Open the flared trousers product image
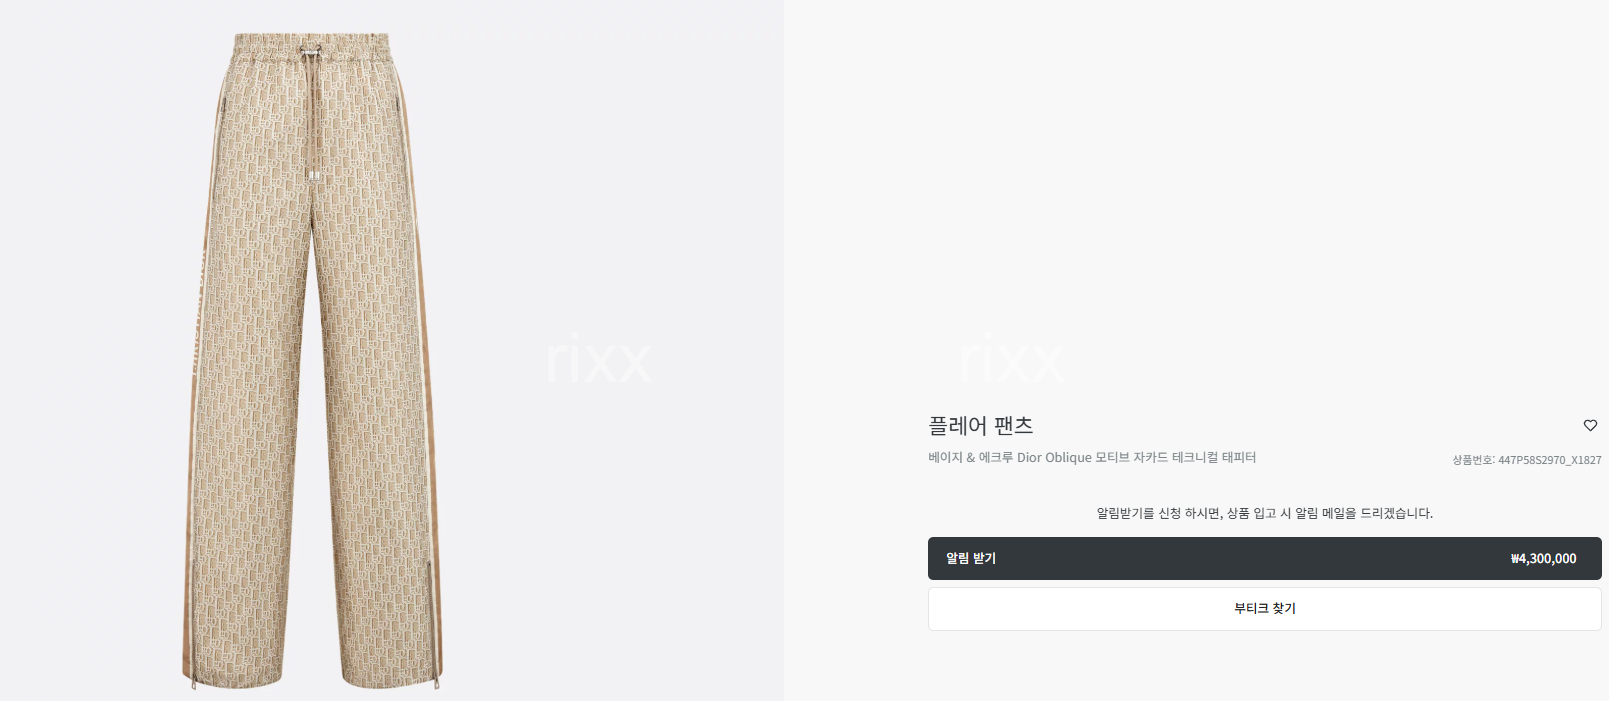 314,360
